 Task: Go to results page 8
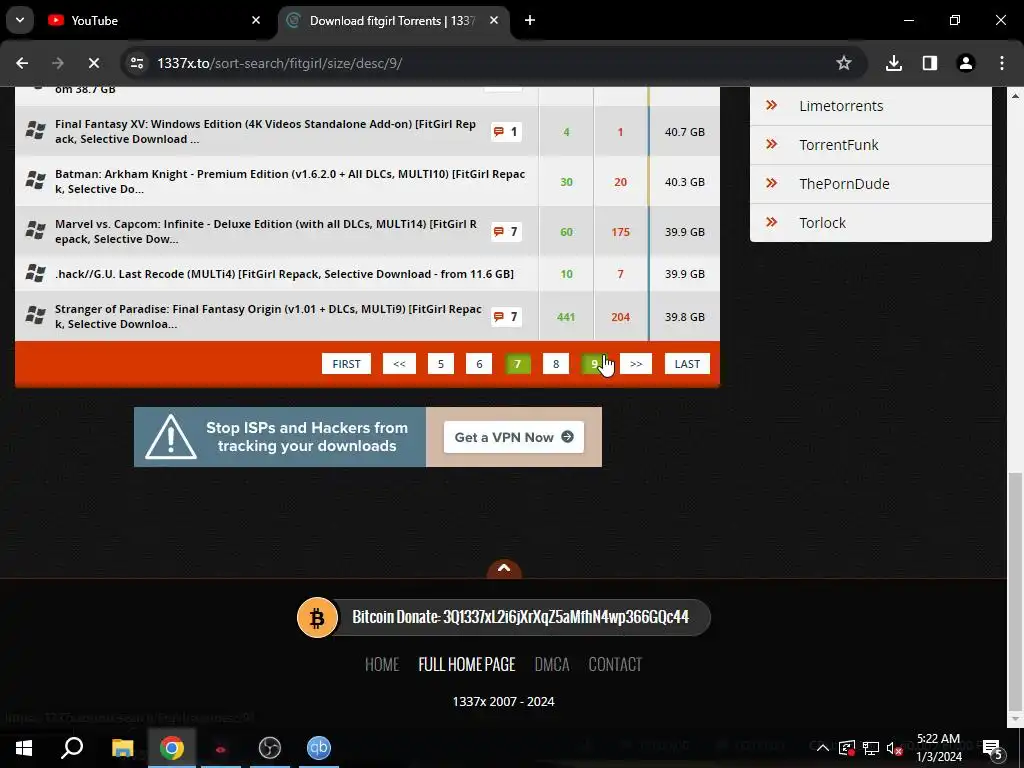coord(556,364)
